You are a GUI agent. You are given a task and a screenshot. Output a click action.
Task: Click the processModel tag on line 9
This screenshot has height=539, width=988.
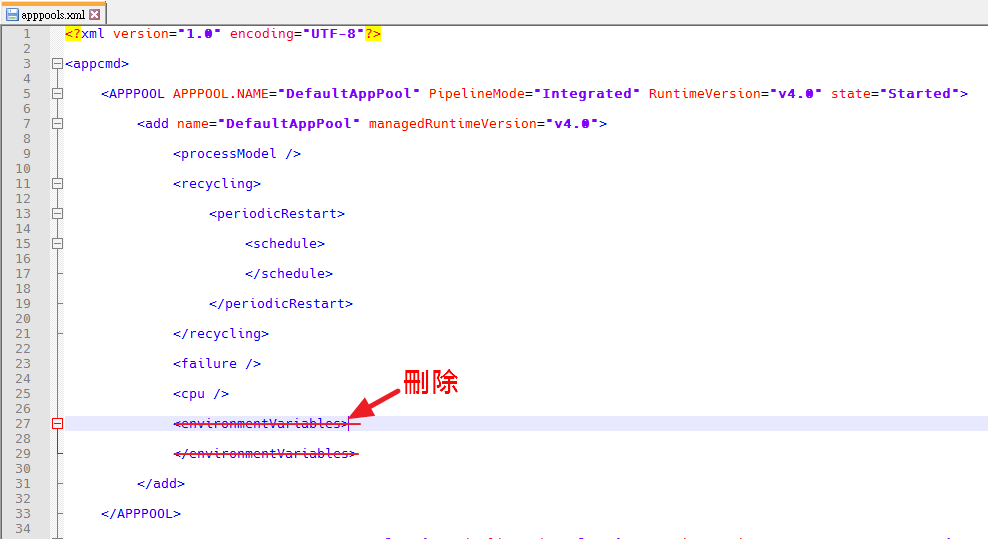point(237,154)
